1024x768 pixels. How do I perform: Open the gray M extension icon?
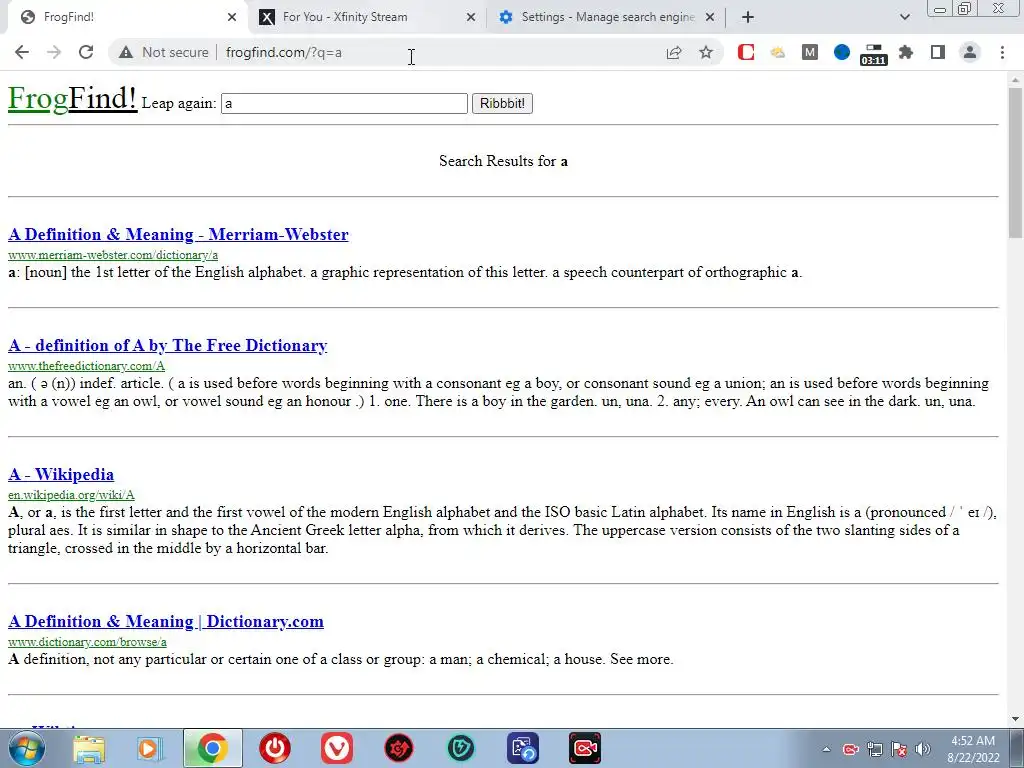pos(810,52)
